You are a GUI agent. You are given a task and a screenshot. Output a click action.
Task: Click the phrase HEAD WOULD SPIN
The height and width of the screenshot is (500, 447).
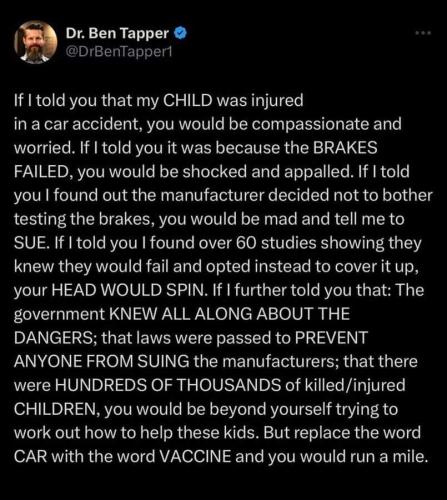click(x=127, y=290)
